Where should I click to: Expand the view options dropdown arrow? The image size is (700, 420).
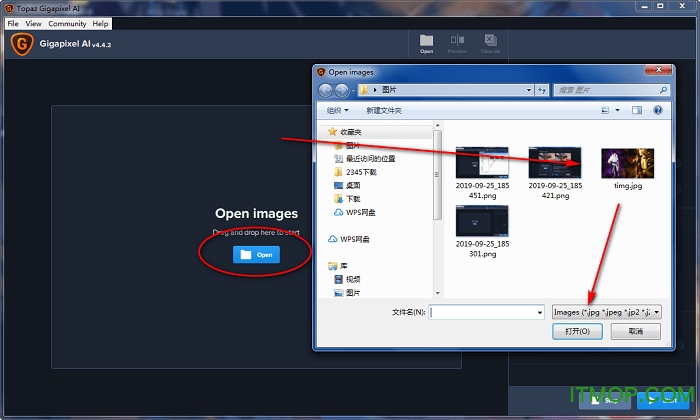617,110
